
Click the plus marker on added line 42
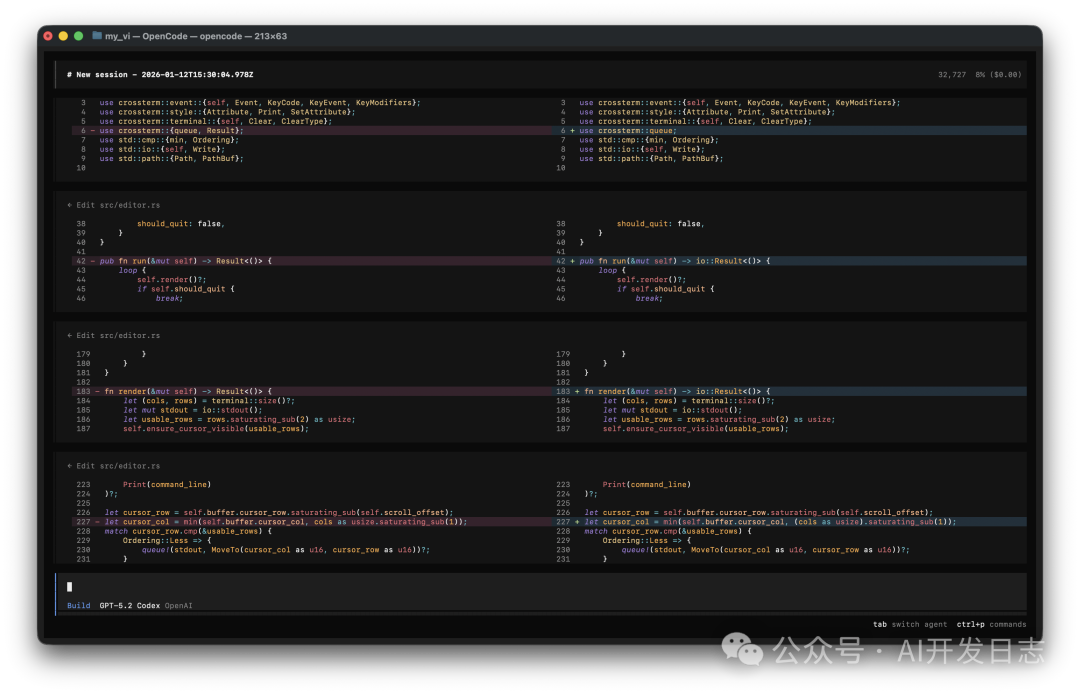(x=572, y=261)
